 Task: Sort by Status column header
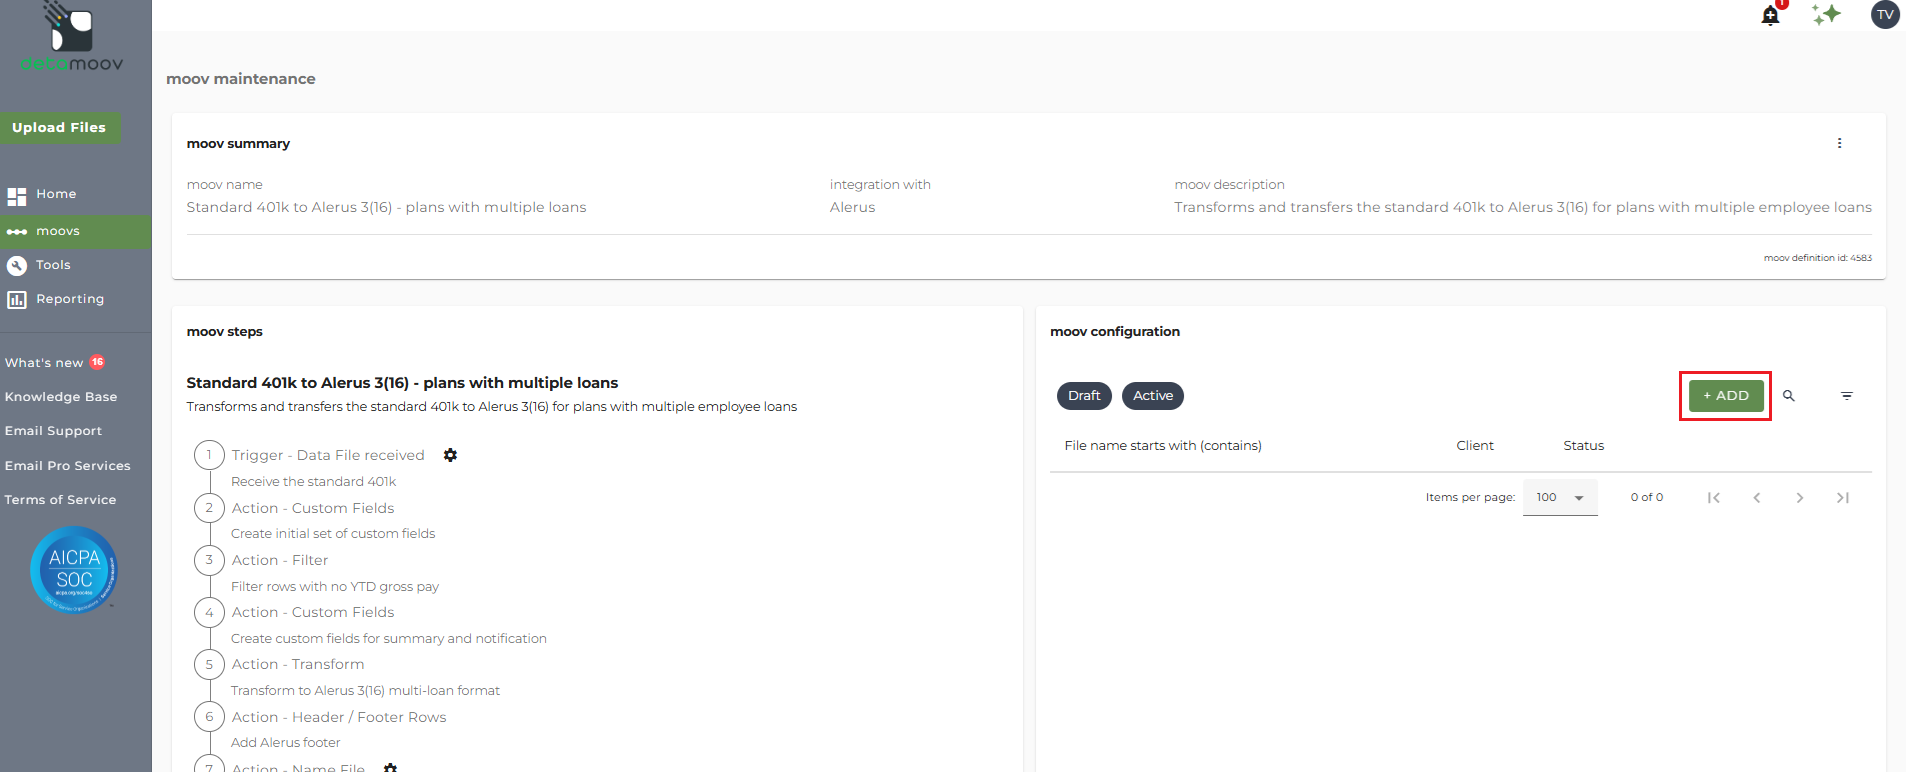pos(1584,446)
